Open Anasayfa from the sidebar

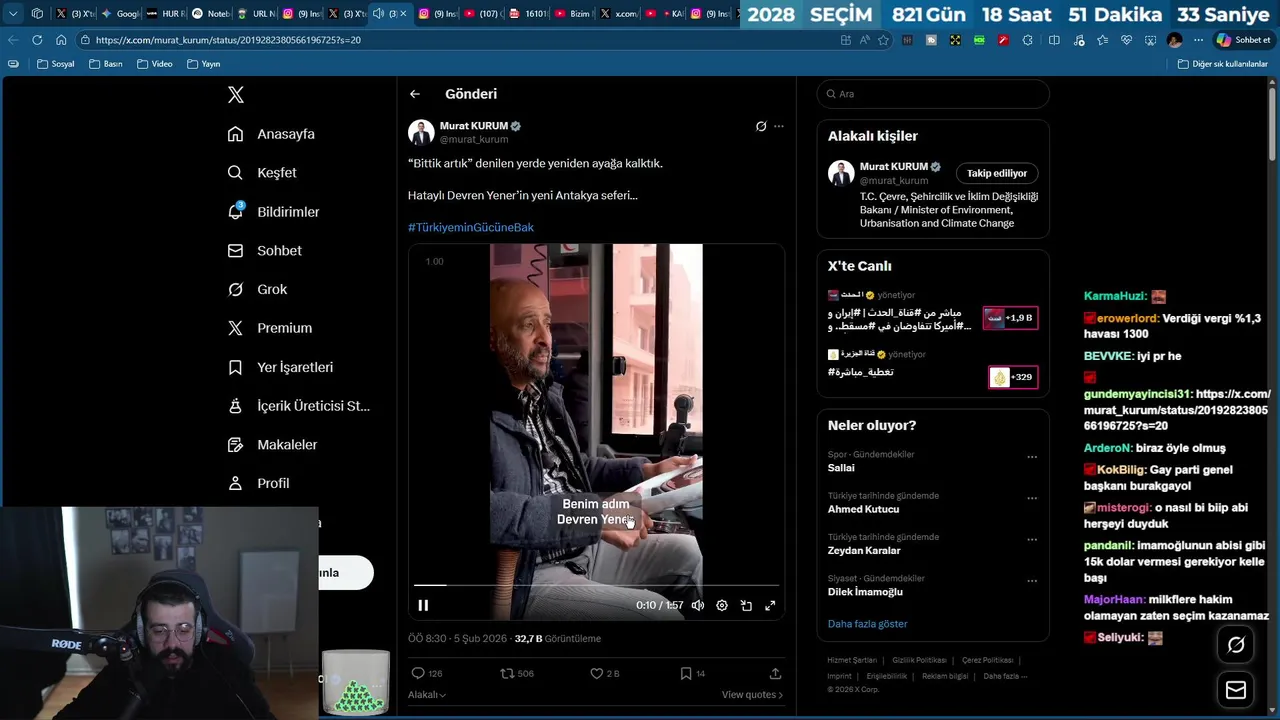(271, 134)
